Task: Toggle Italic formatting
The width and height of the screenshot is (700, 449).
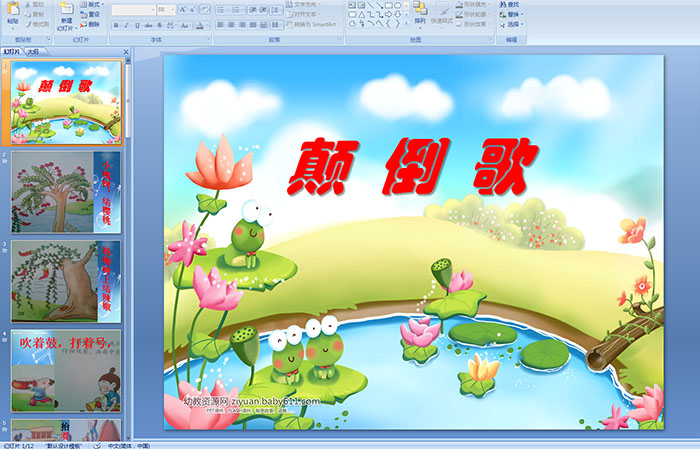Action: (x=126, y=25)
